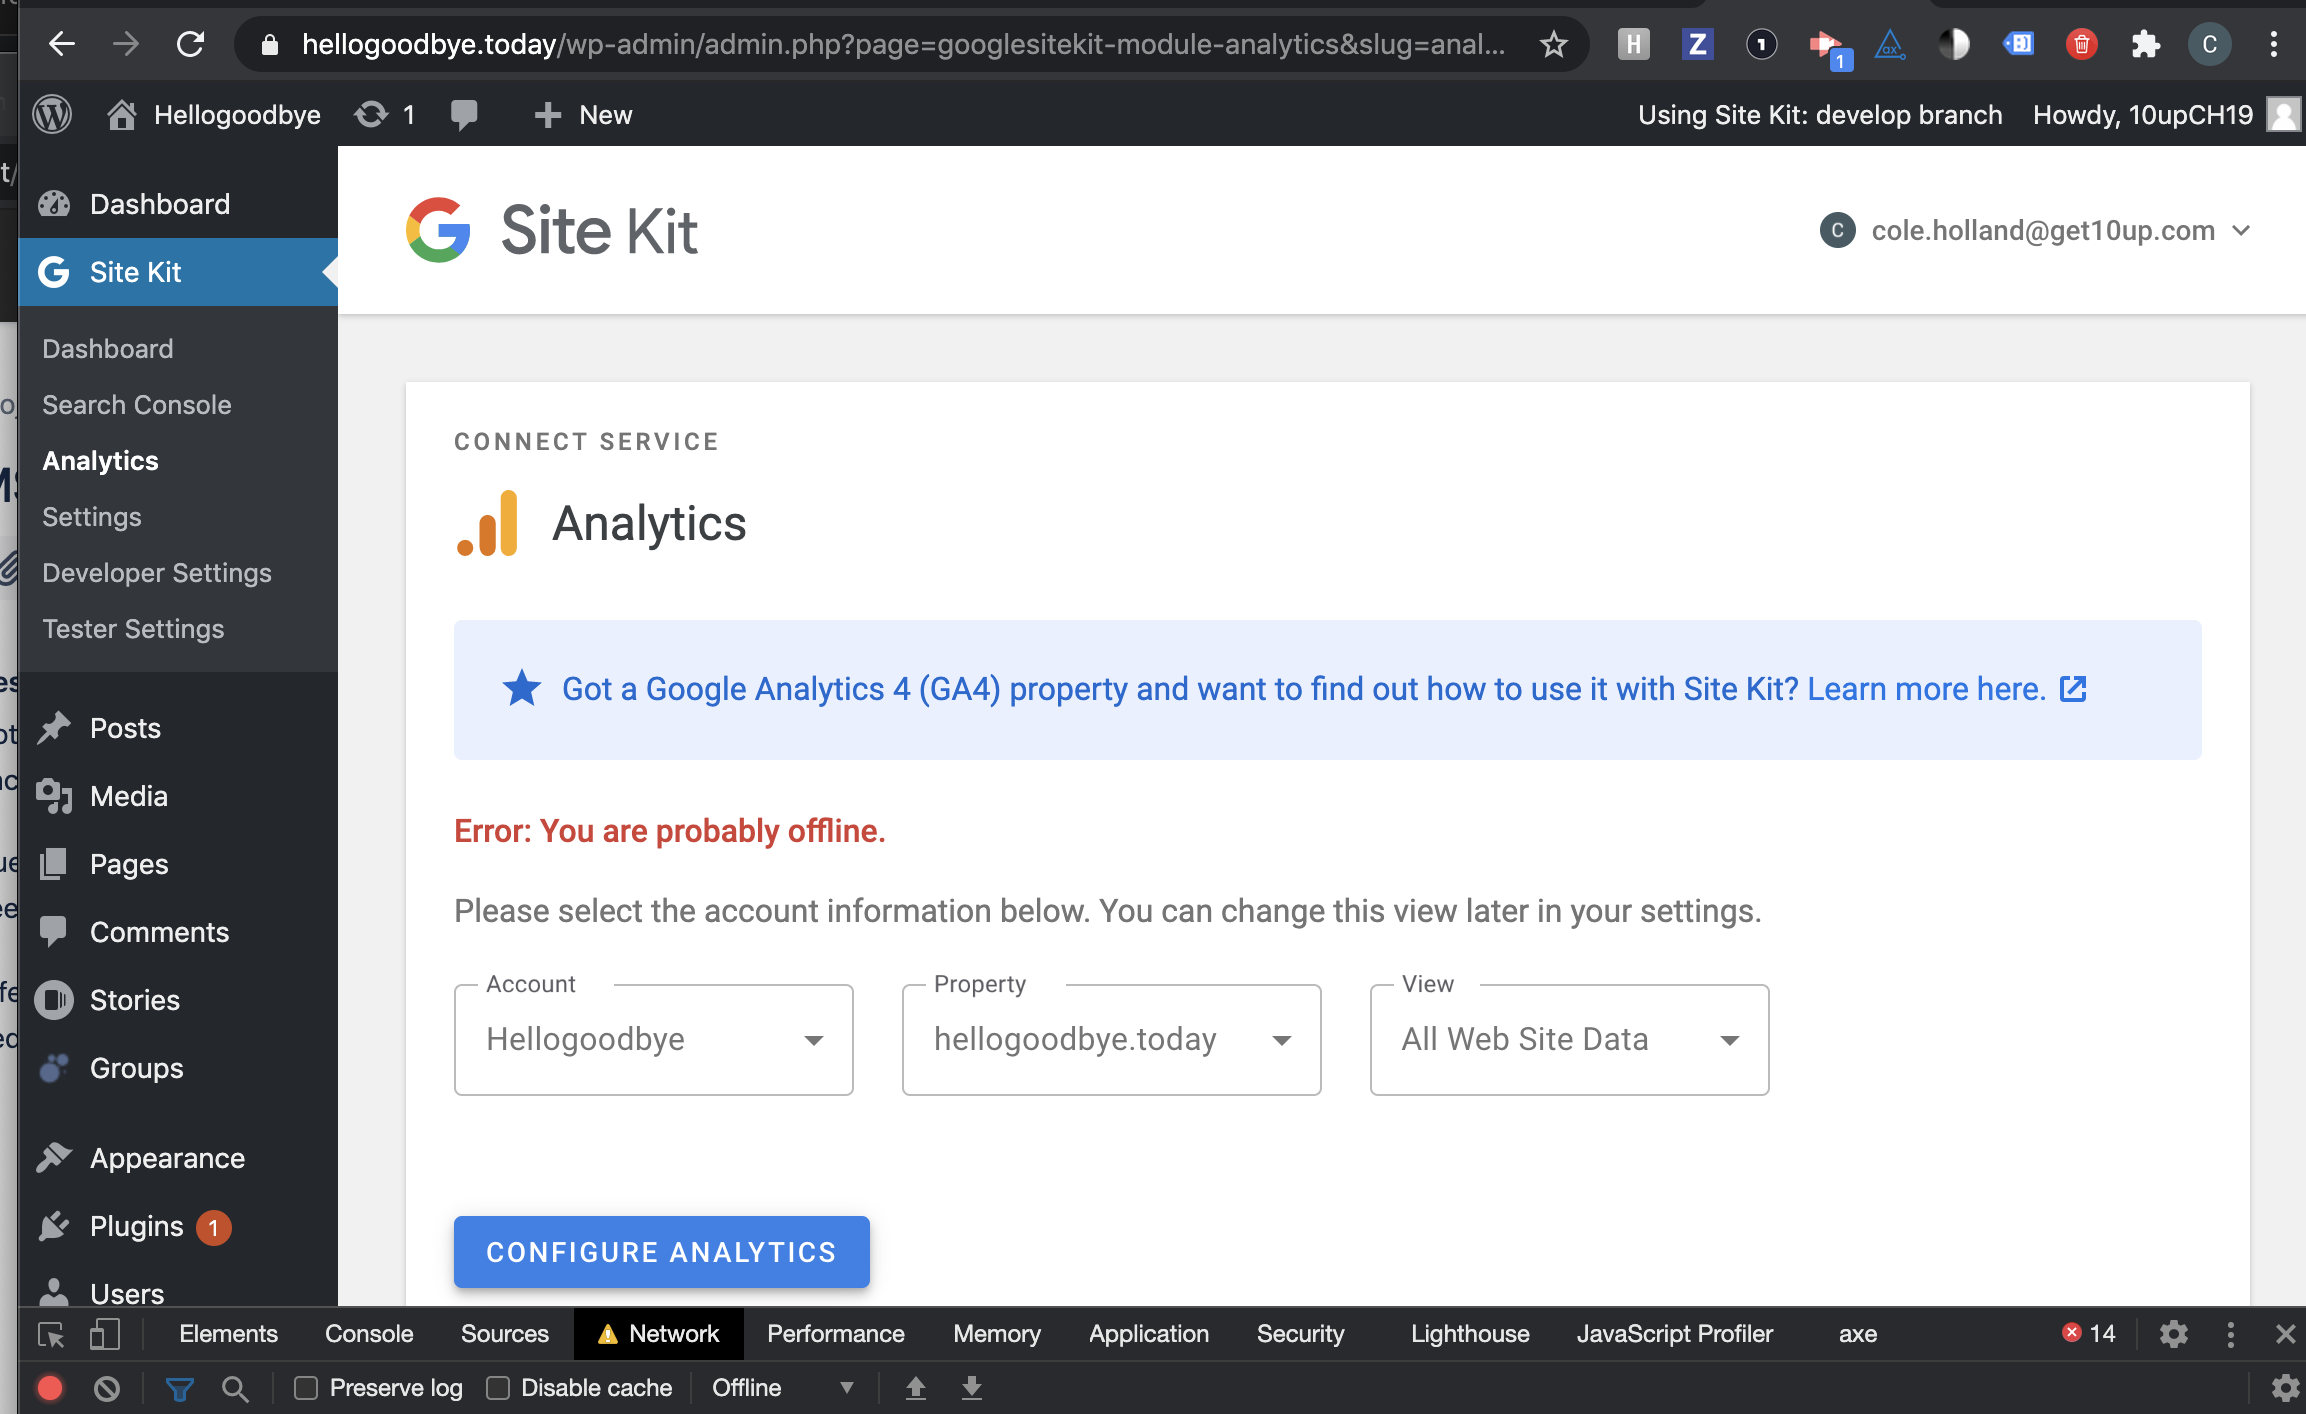View the site padlock info

click(x=269, y=44)
